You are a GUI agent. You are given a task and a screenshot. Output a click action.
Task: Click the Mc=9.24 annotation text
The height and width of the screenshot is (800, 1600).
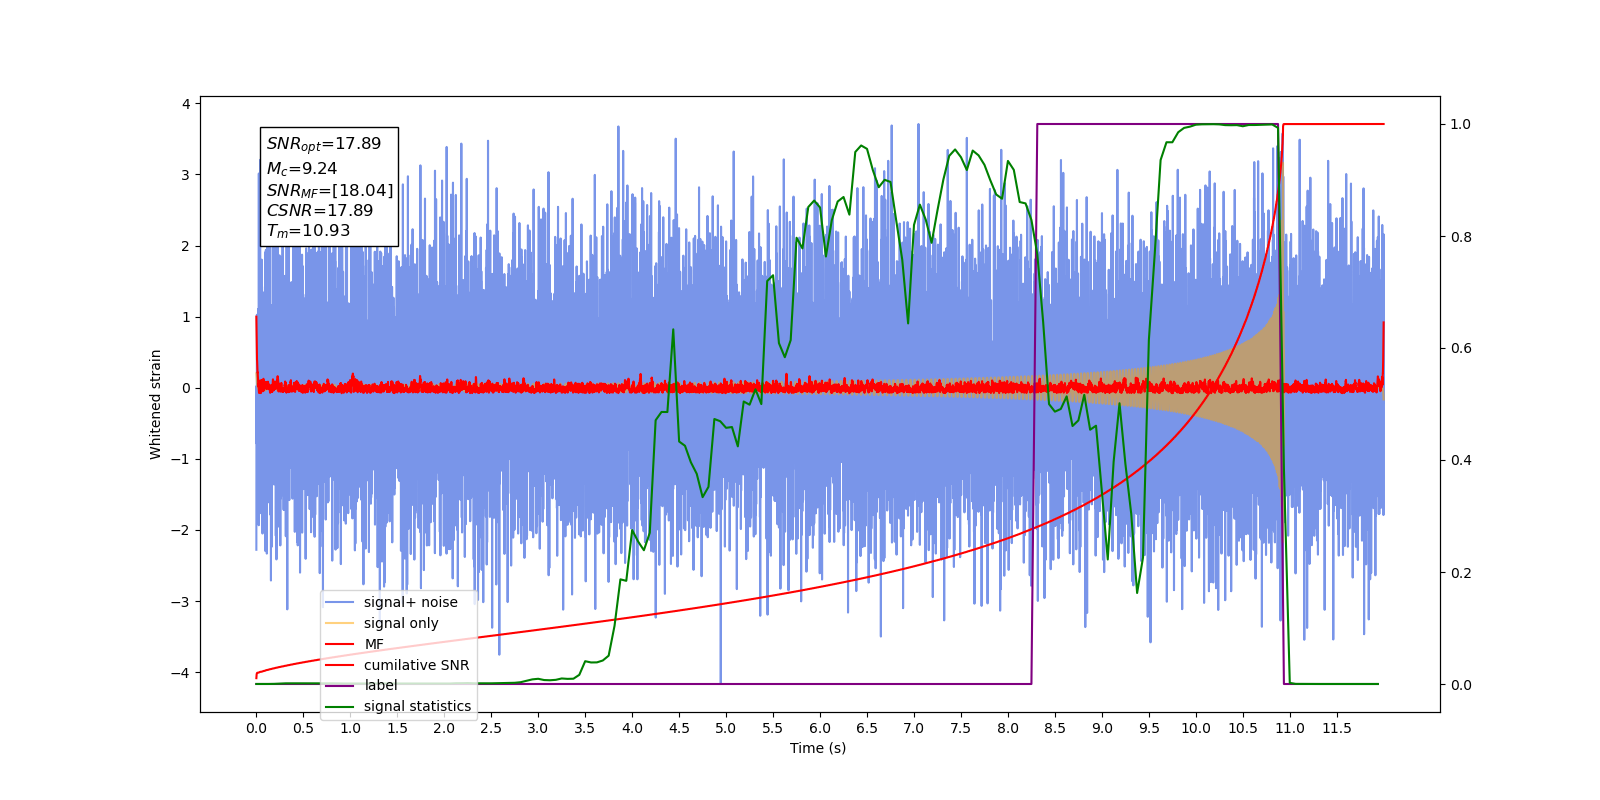(301, 168)
